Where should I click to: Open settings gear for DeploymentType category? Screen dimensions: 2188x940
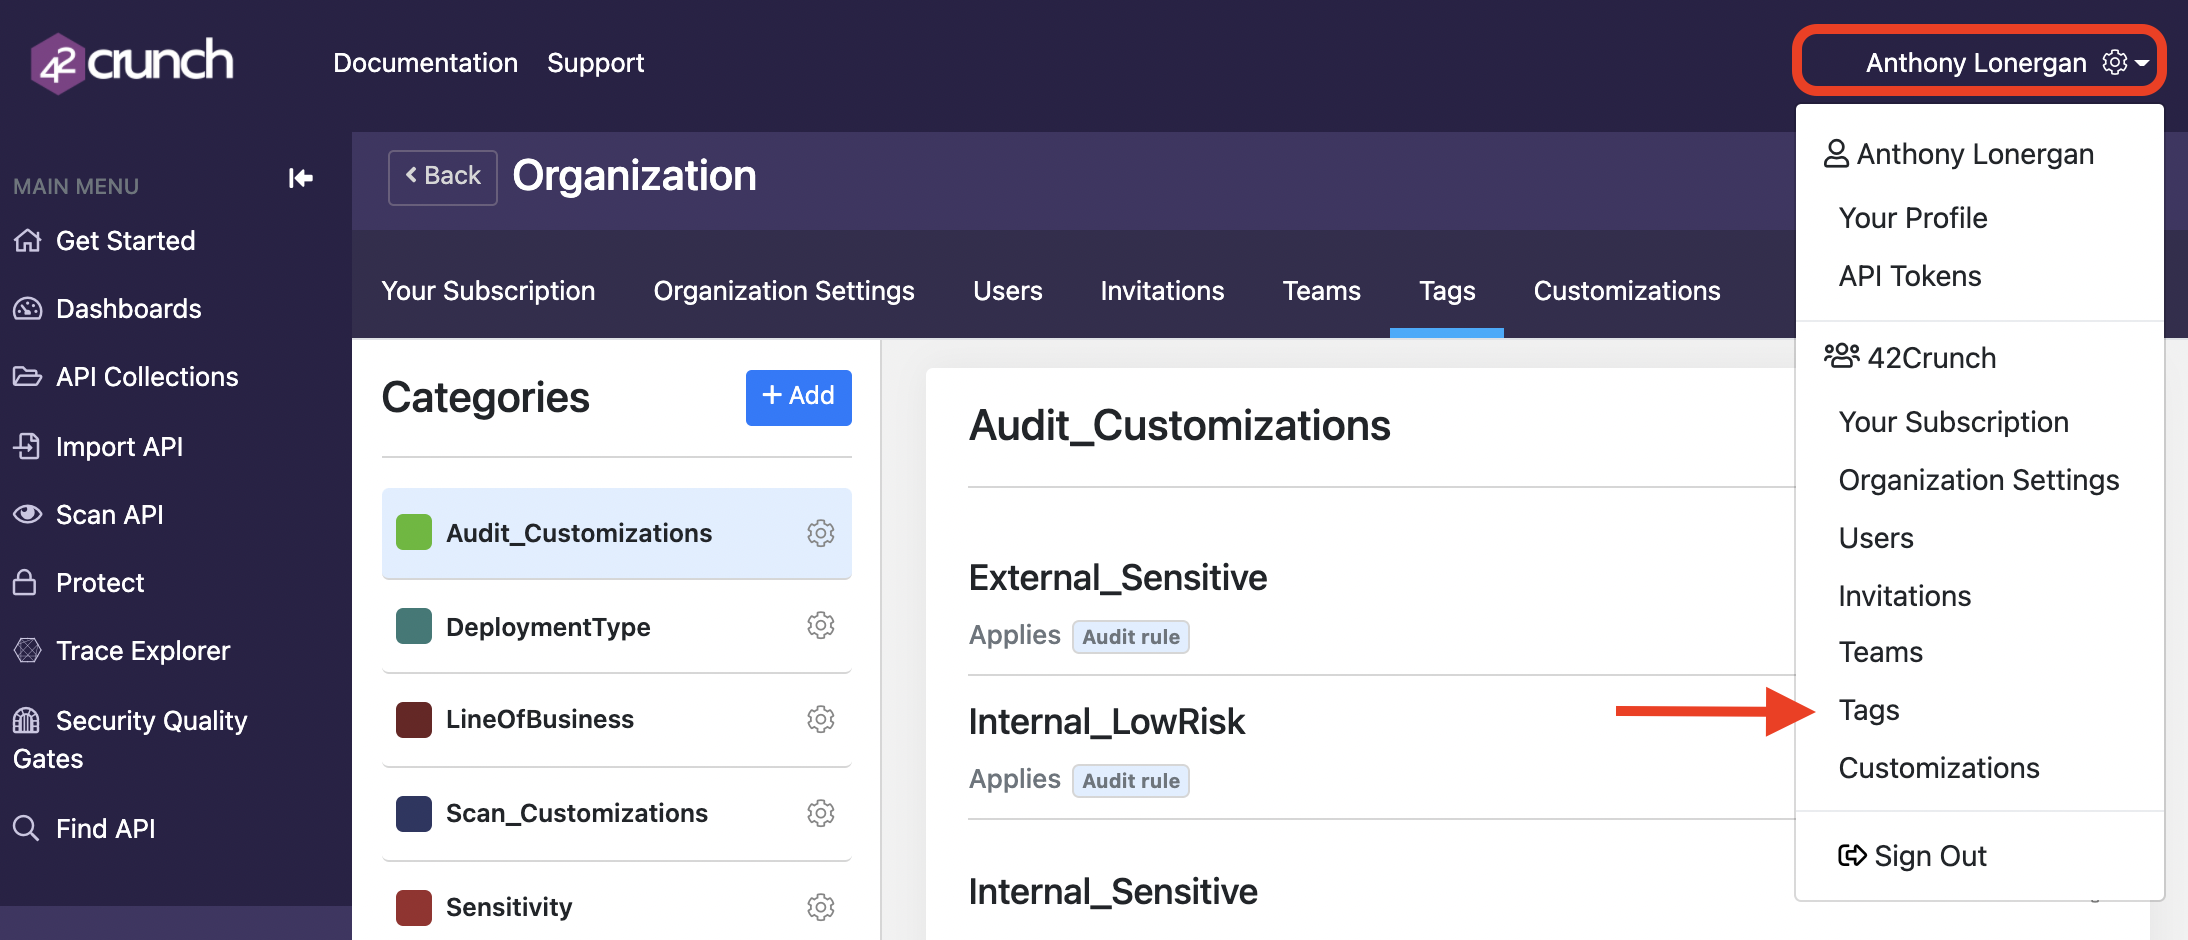pos(821,625)
